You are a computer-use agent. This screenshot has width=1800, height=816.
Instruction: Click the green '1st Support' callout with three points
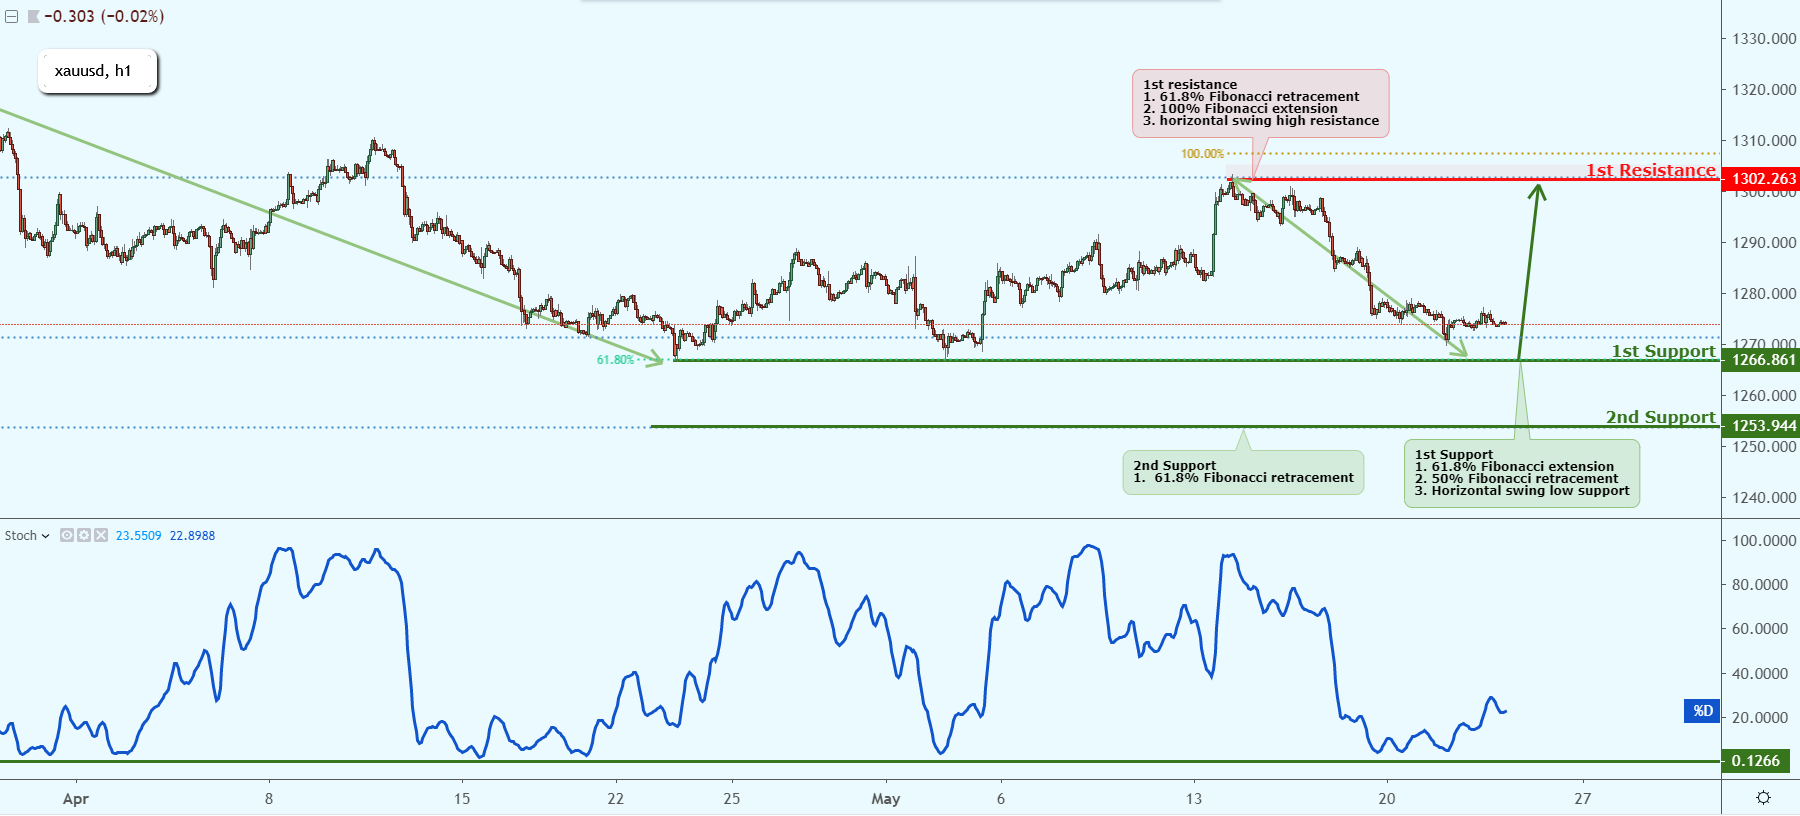tap(1522, 473)
